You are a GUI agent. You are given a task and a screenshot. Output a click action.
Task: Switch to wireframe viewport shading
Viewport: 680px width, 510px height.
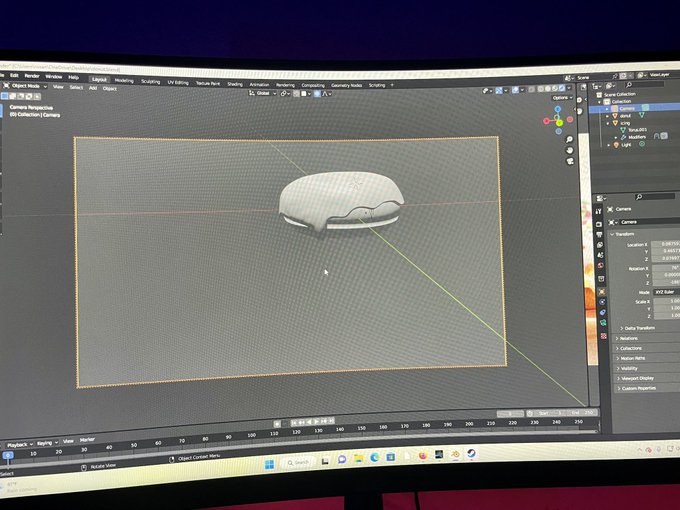point(540,89)
